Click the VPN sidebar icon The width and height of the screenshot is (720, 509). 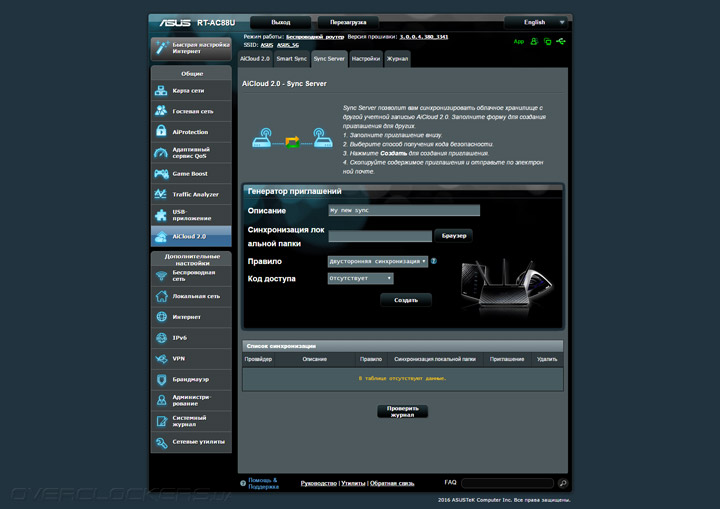pos(162,358)
